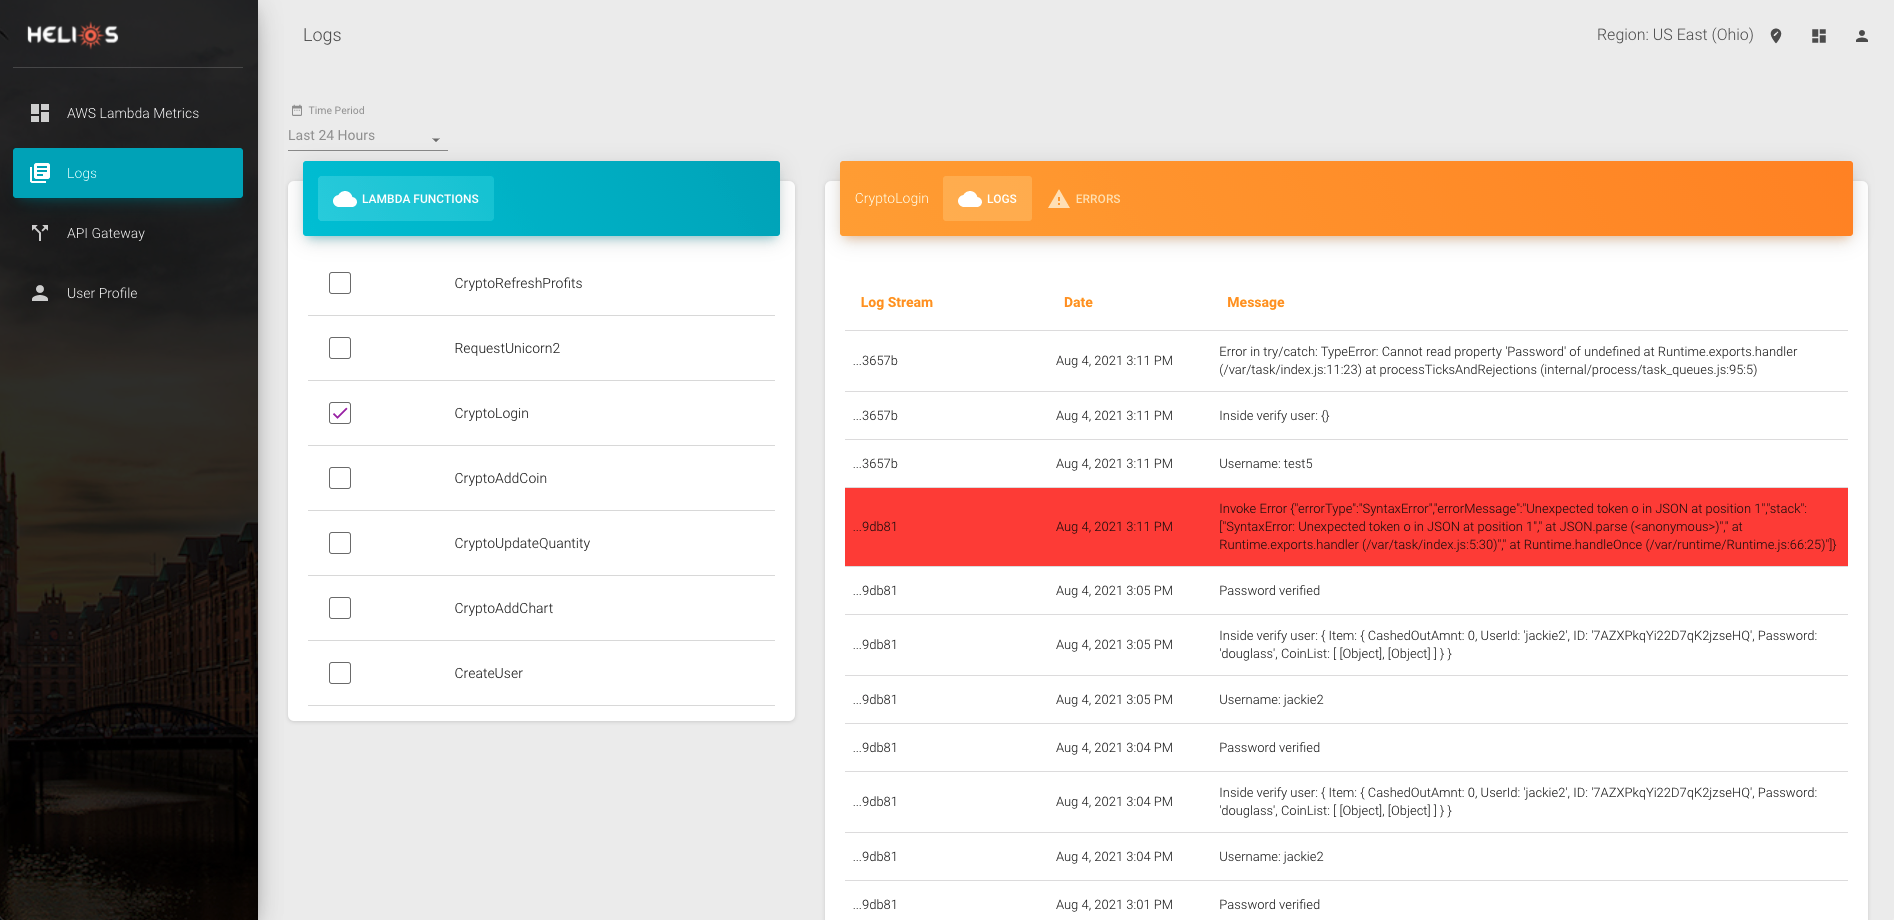Screen dimensions: 1894x920
Task: Switch to the LOGS tab
Action: 987,199
